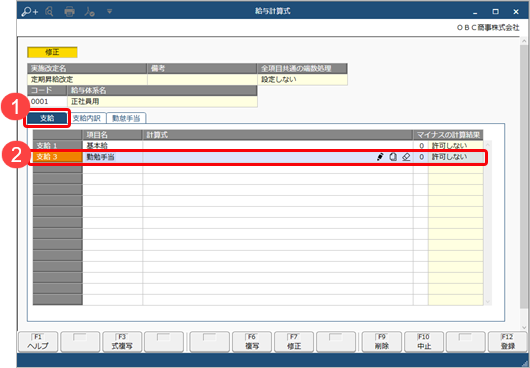Image resolution: width=530 pixels, height=368 pixels.
Task: Click the printer icon in title bar
Action: click(69, 12)
